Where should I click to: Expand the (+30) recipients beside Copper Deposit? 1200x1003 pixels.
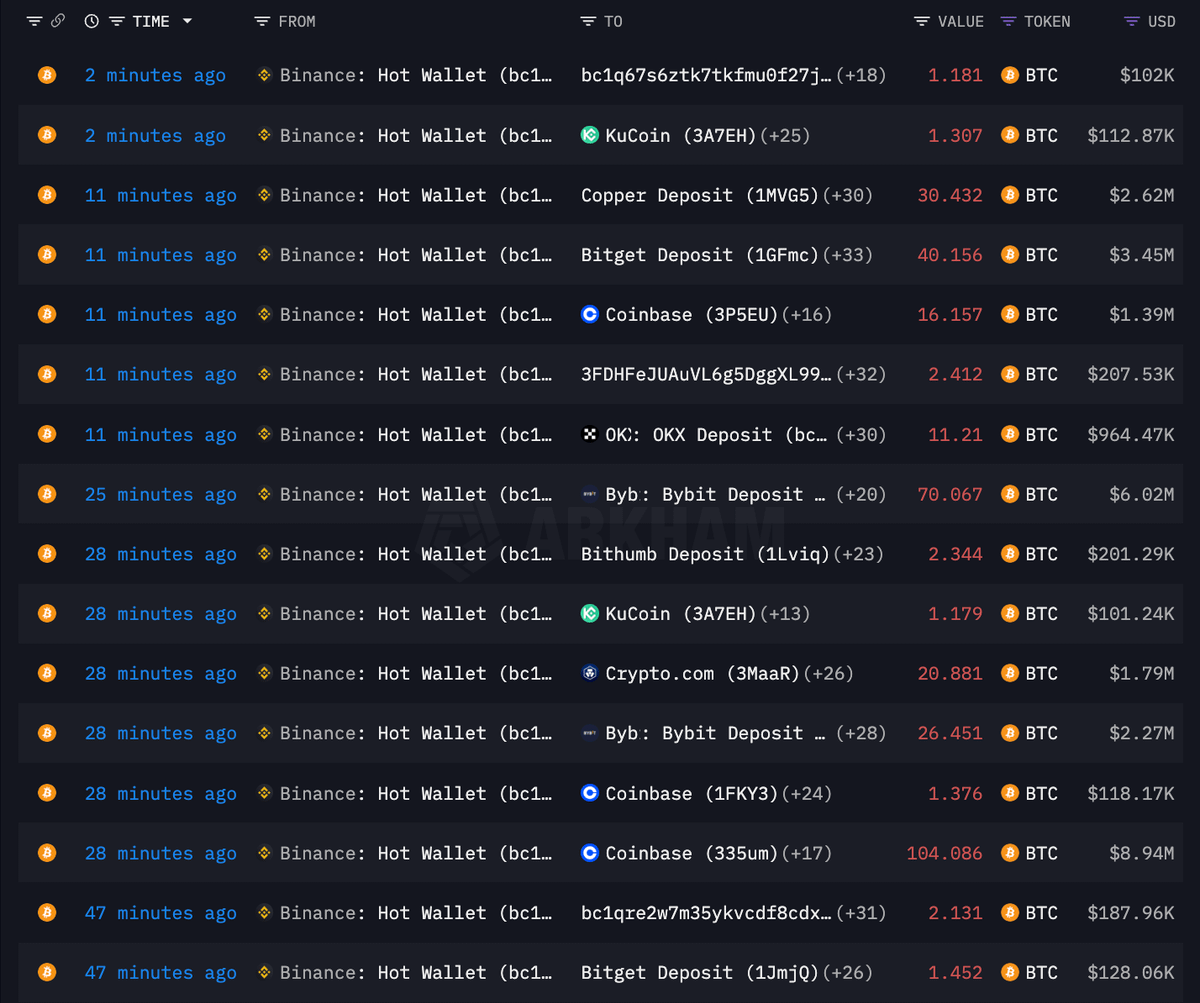point(848,195)
